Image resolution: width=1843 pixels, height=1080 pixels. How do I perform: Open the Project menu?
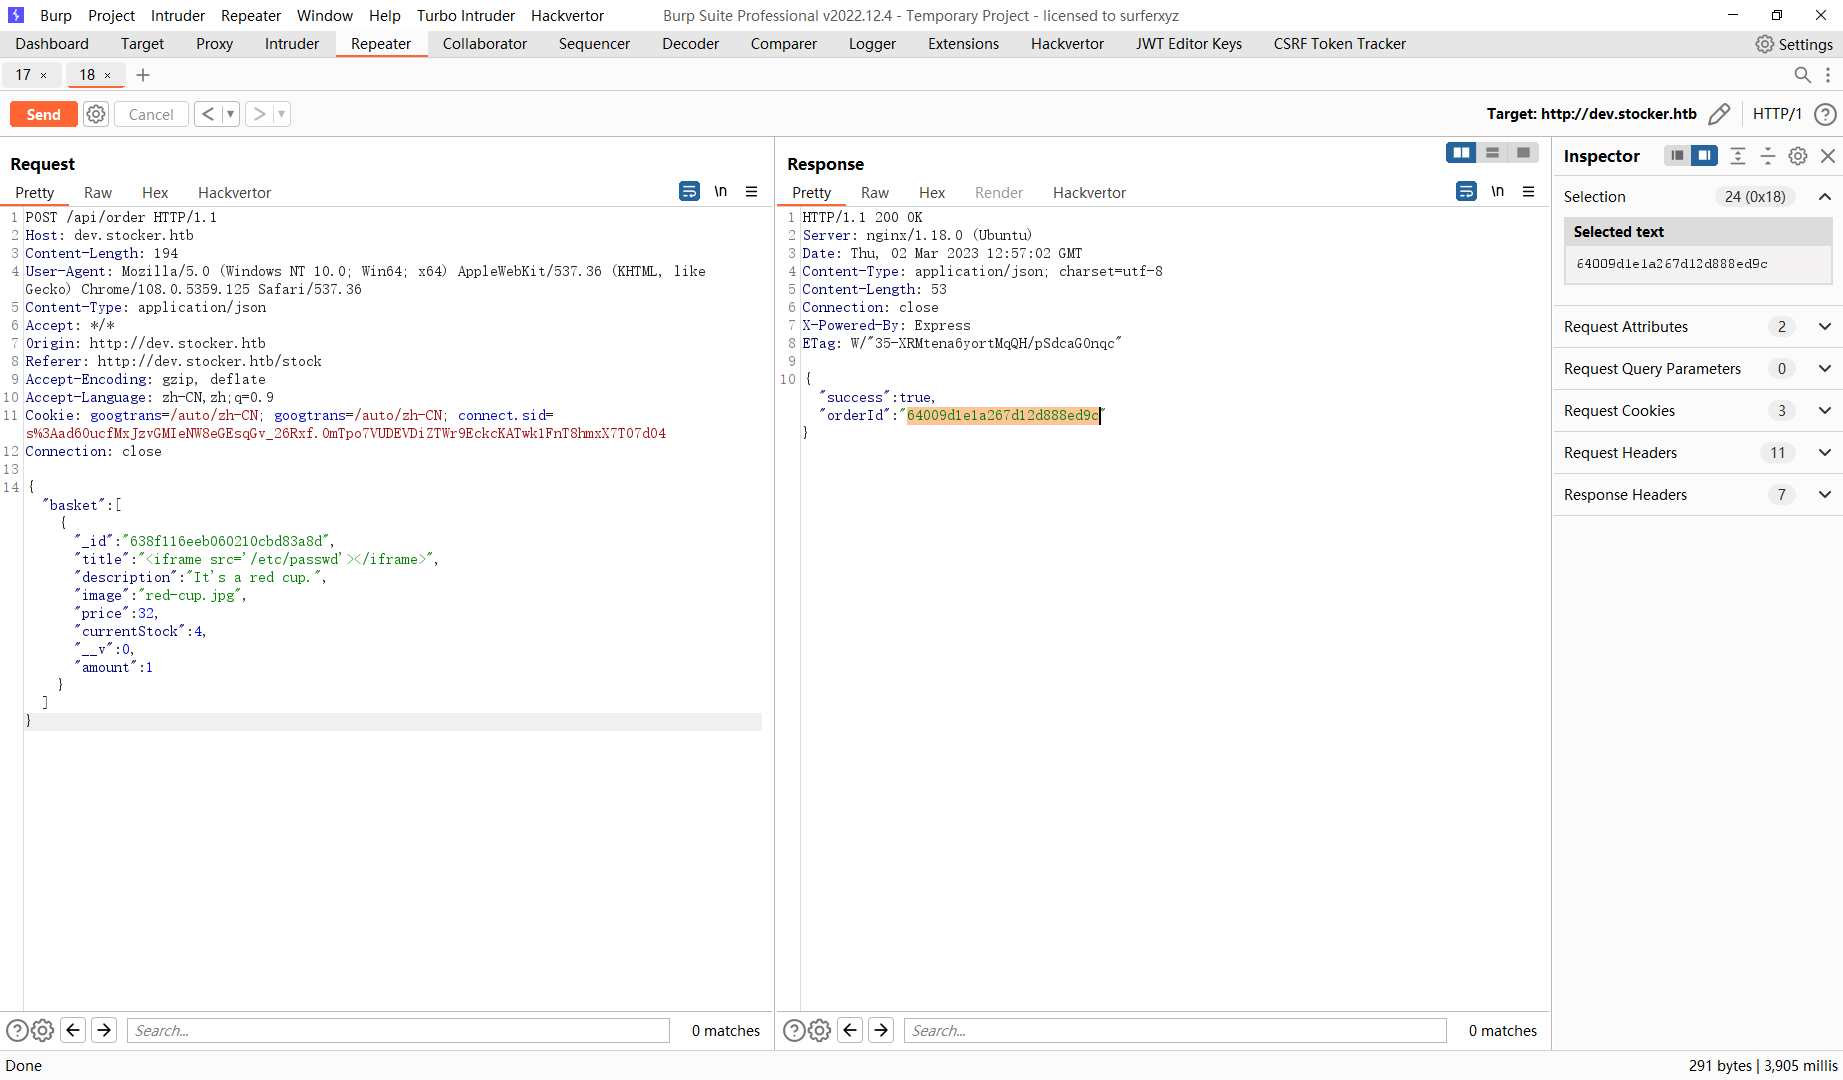(111, 16)
